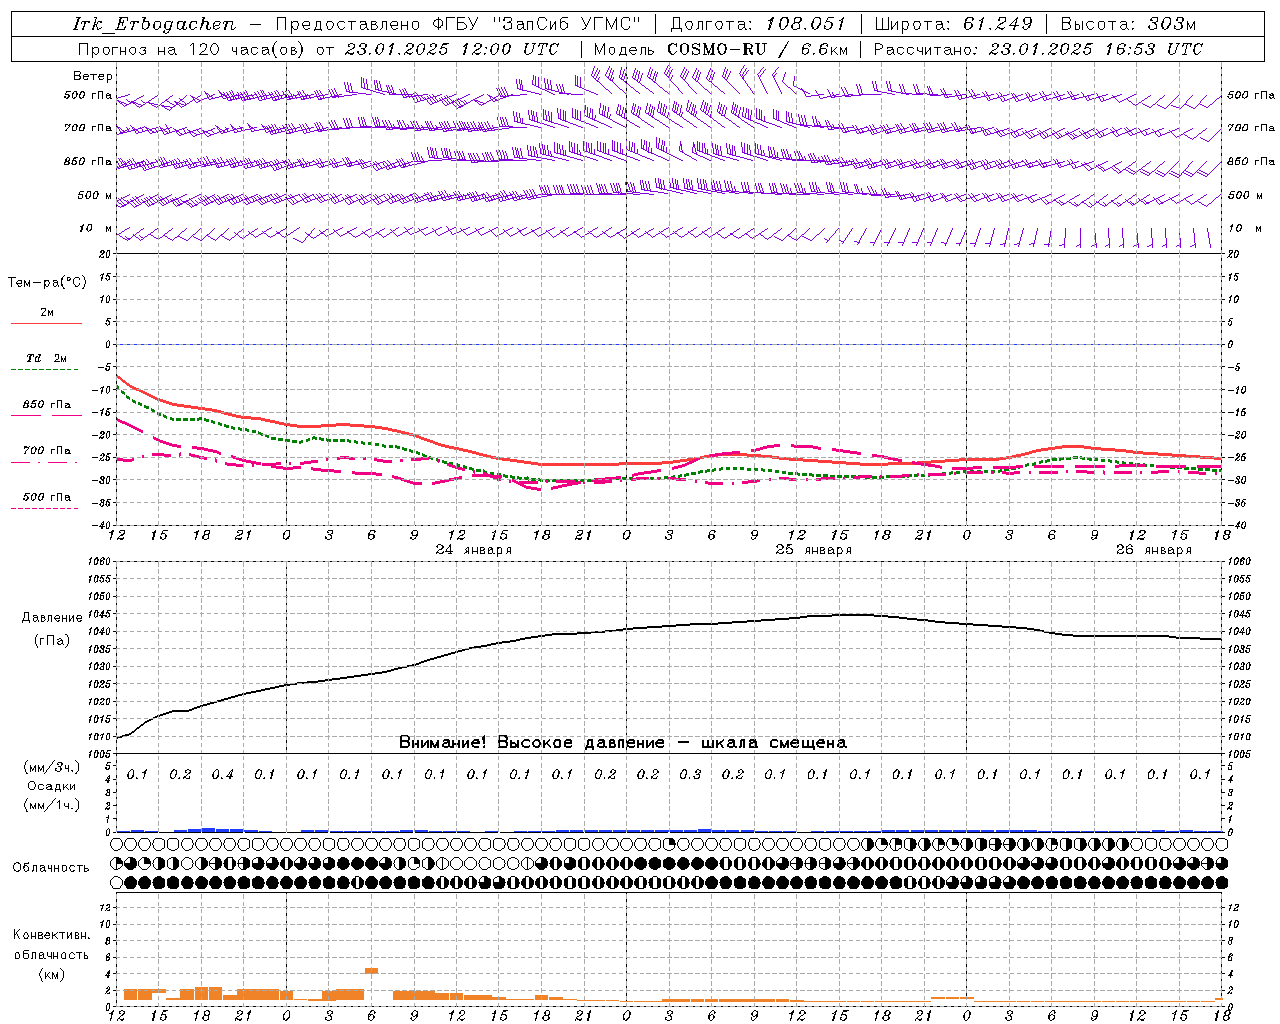Click the '24 января' date label
1280x1024 pixels.
[474, 550]
